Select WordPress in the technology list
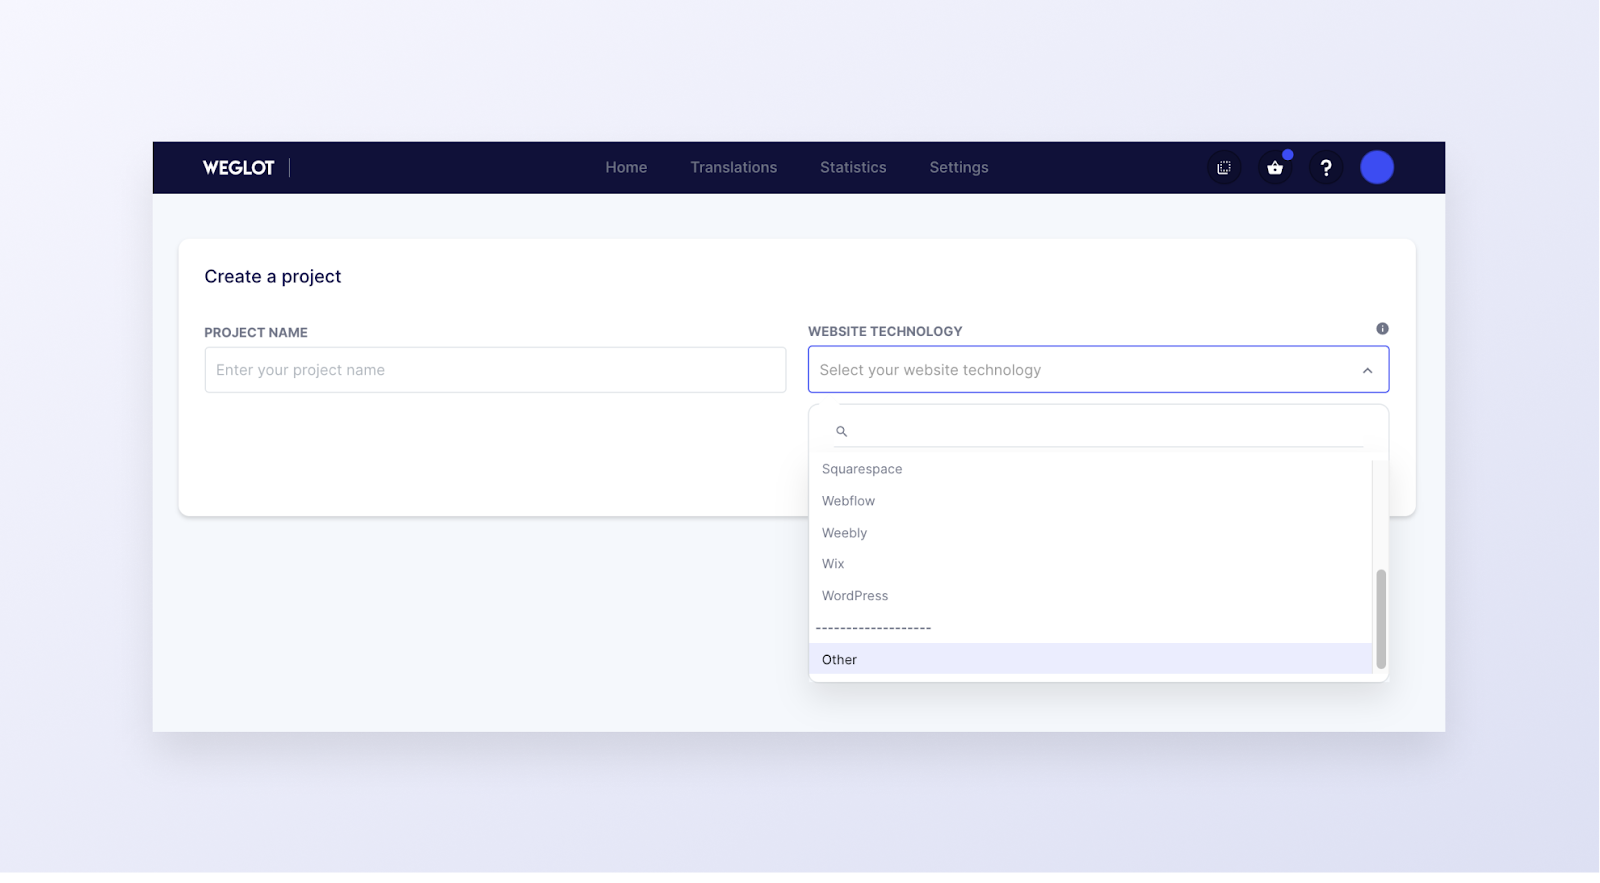The image size is (1600, 883). tap(1090, 596)
